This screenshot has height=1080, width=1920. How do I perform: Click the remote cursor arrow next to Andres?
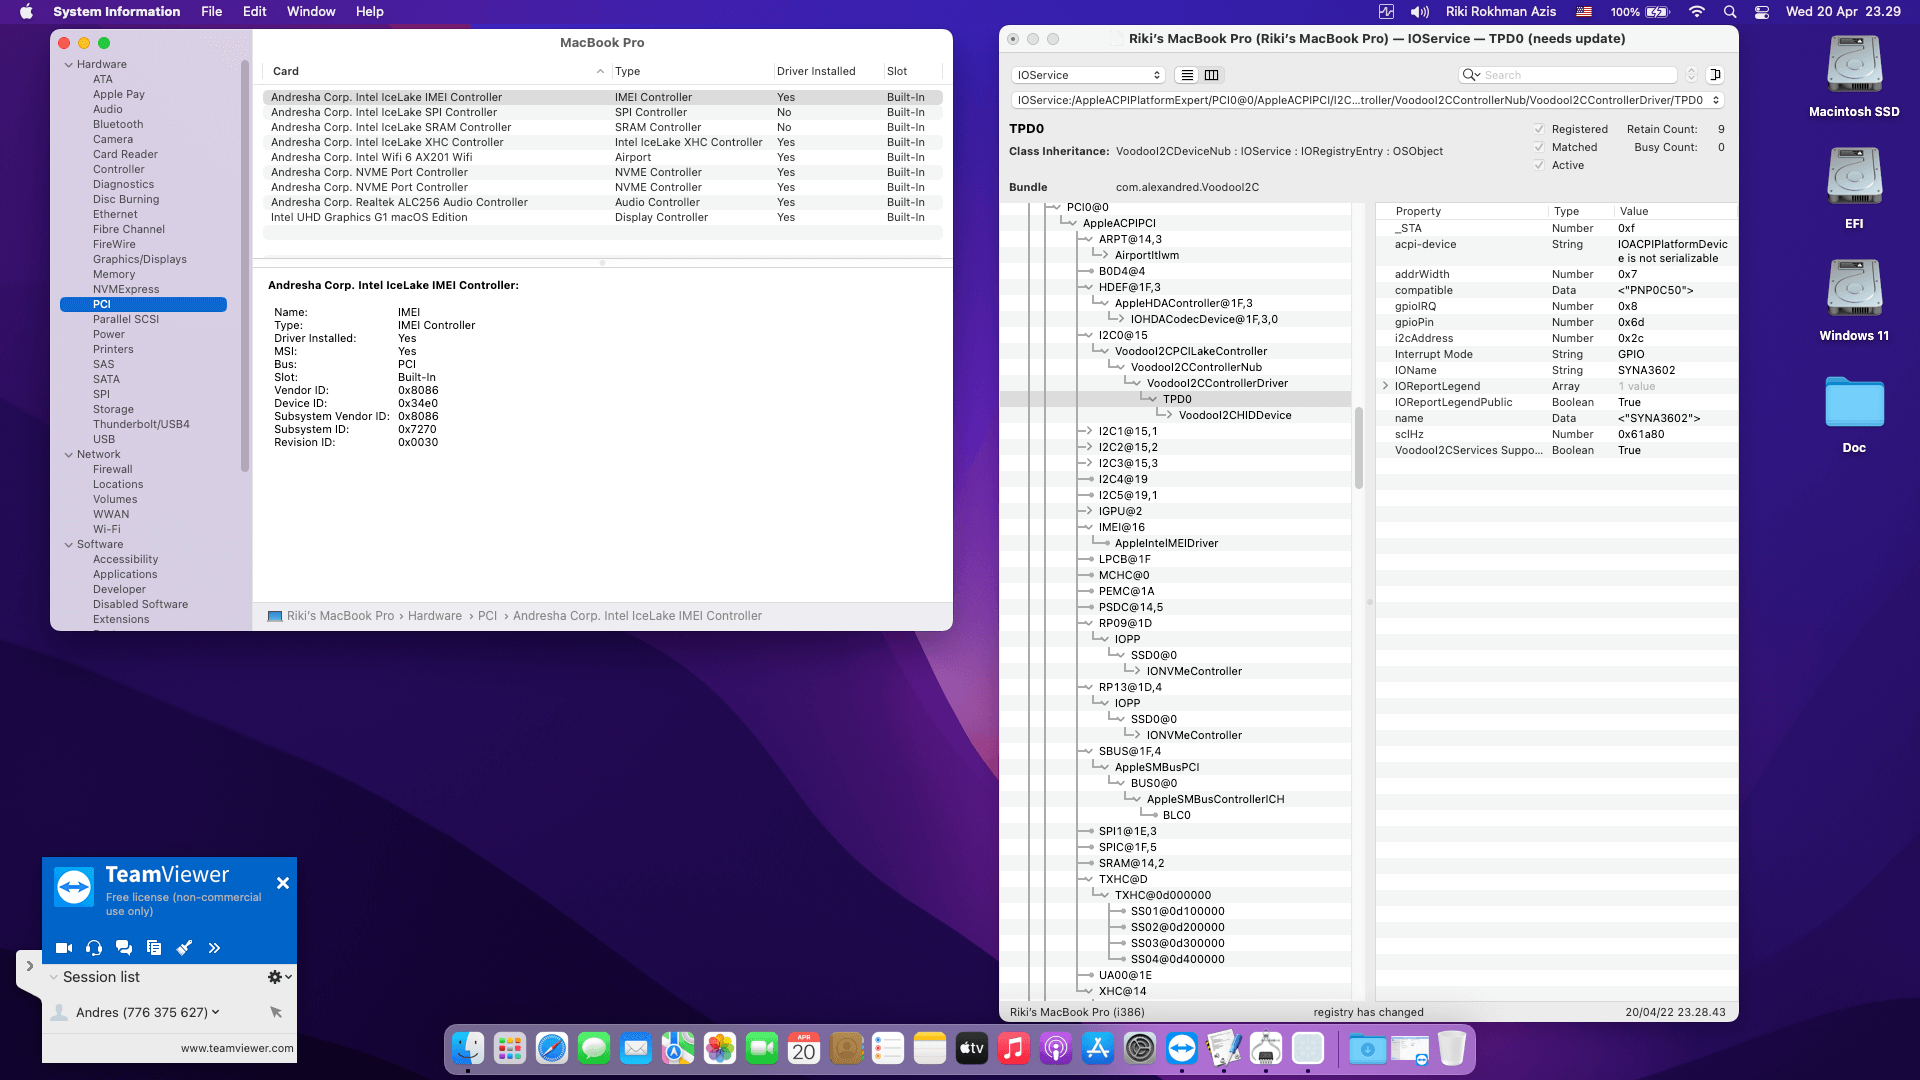pyautogui.click(x=276, y=1012)
